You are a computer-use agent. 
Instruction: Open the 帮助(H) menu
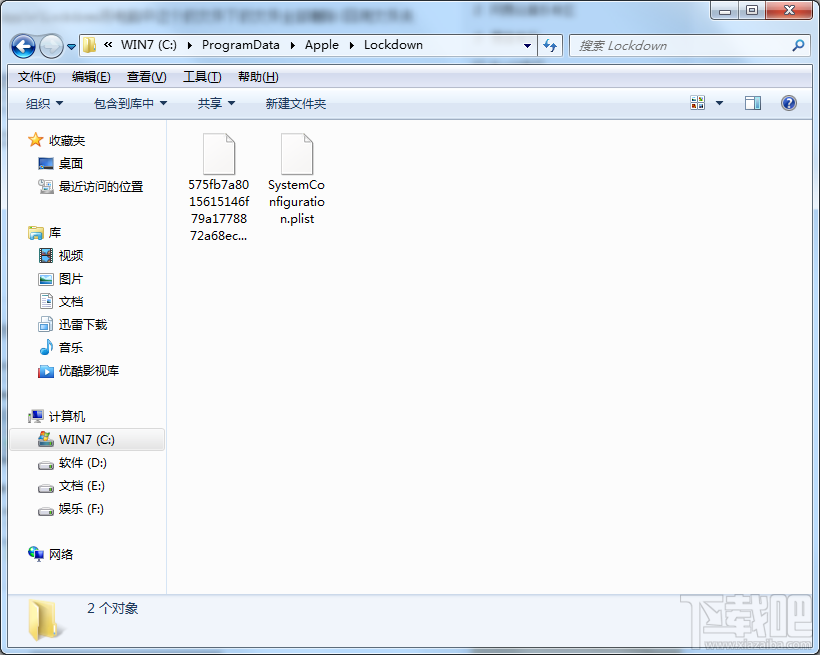(x=258, y=77)
